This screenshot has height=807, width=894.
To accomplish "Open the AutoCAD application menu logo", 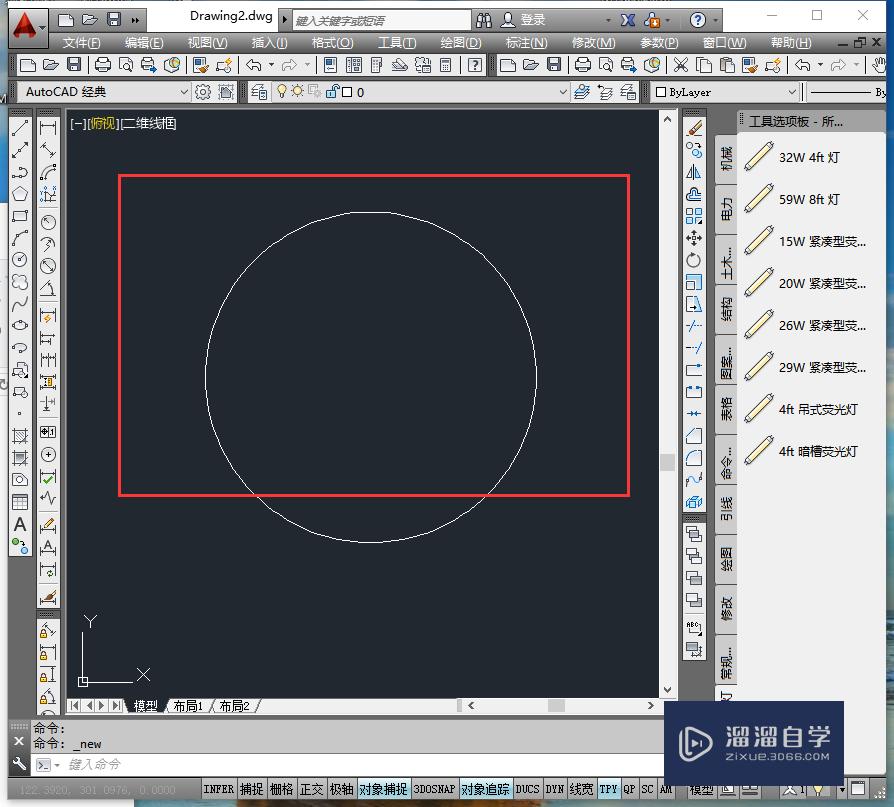I will point(28,22).
